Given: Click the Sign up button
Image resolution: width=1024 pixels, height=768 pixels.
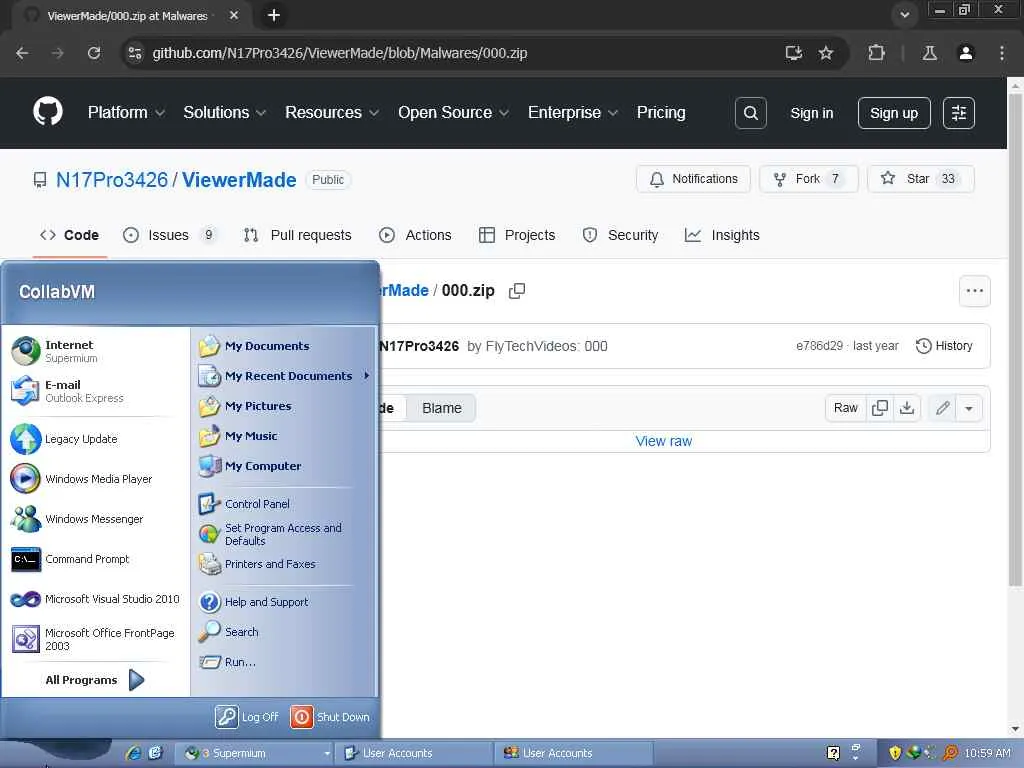Looking at the screenshot, I should [x=893, y=113].
